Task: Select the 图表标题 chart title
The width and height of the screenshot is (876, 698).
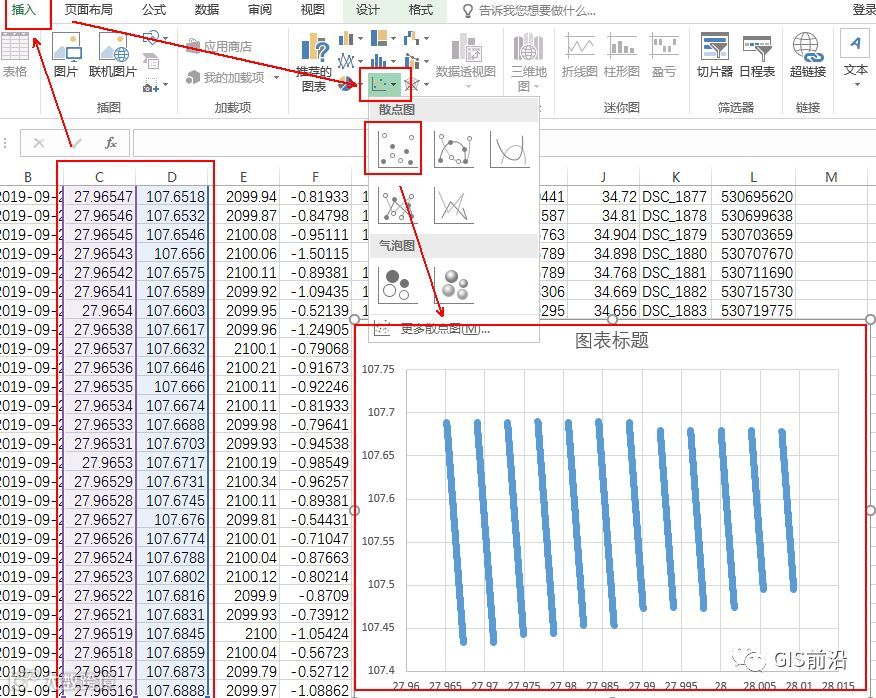Action: [x=612, y=340]
